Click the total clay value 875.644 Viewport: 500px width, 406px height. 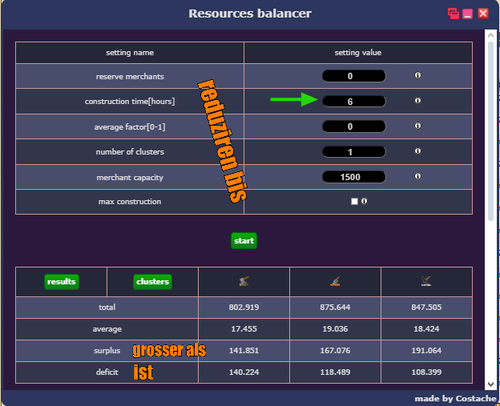tap(335, 307)
